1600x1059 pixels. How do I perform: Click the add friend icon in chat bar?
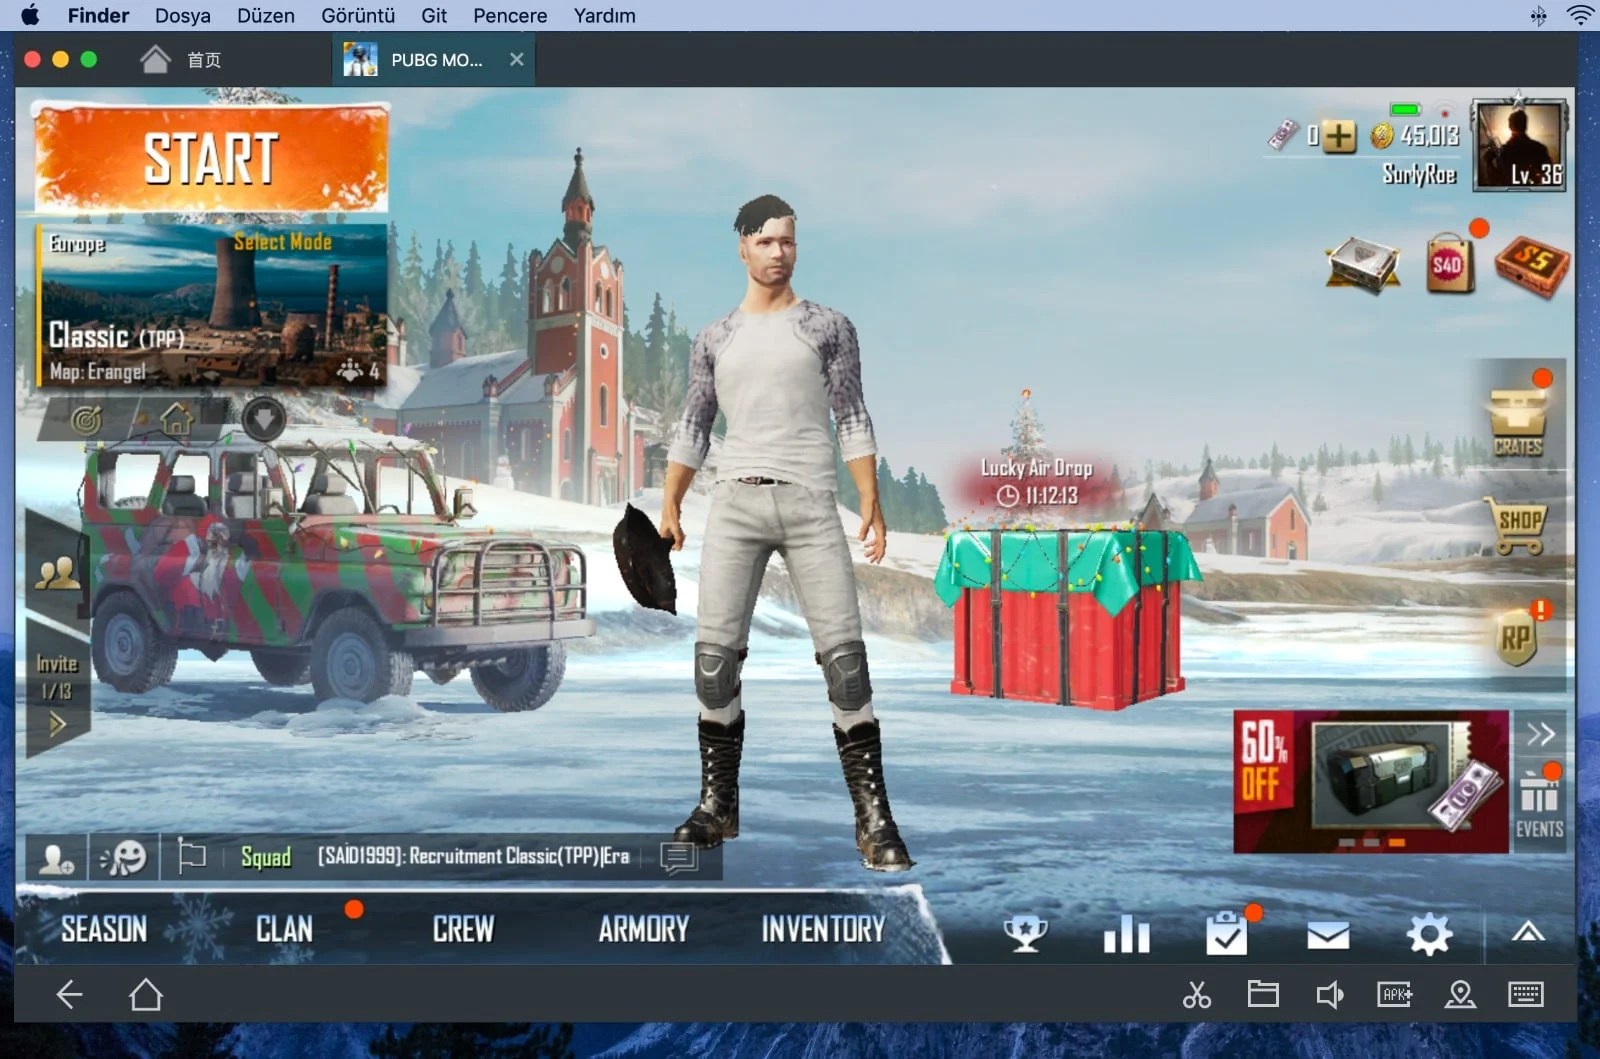coord(56,858)
